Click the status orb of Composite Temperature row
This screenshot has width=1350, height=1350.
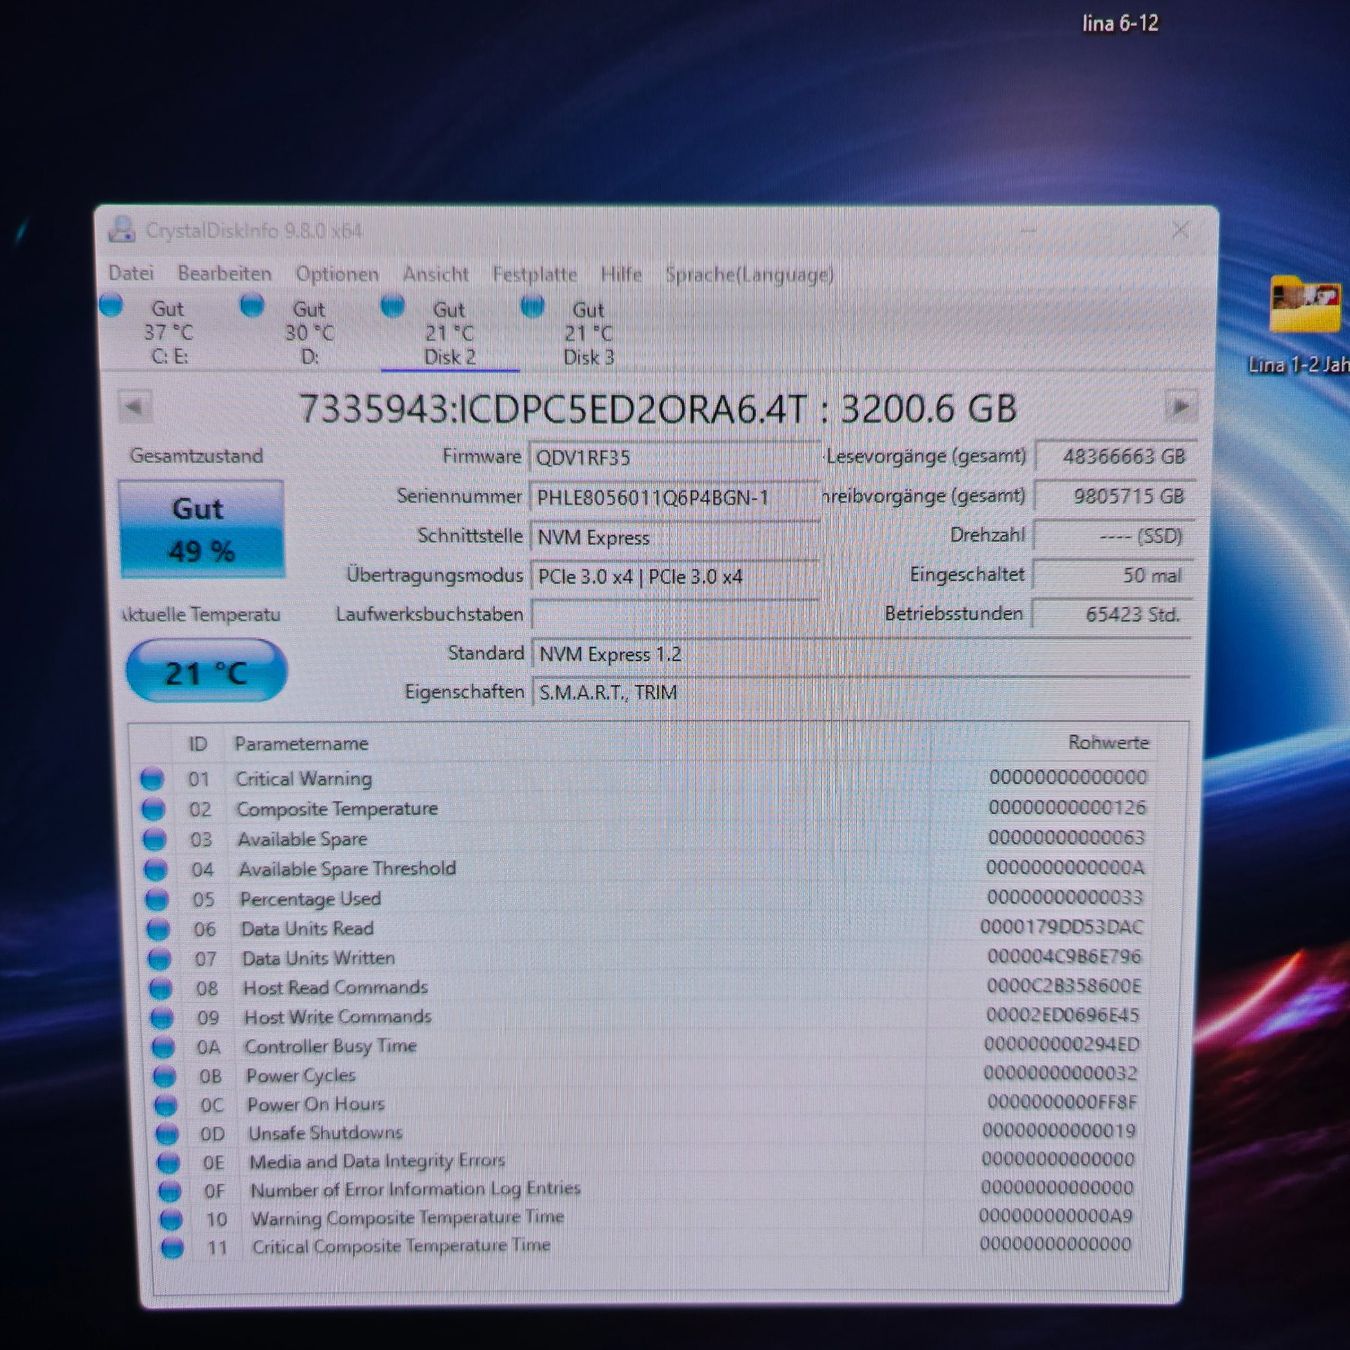[153, 808]
